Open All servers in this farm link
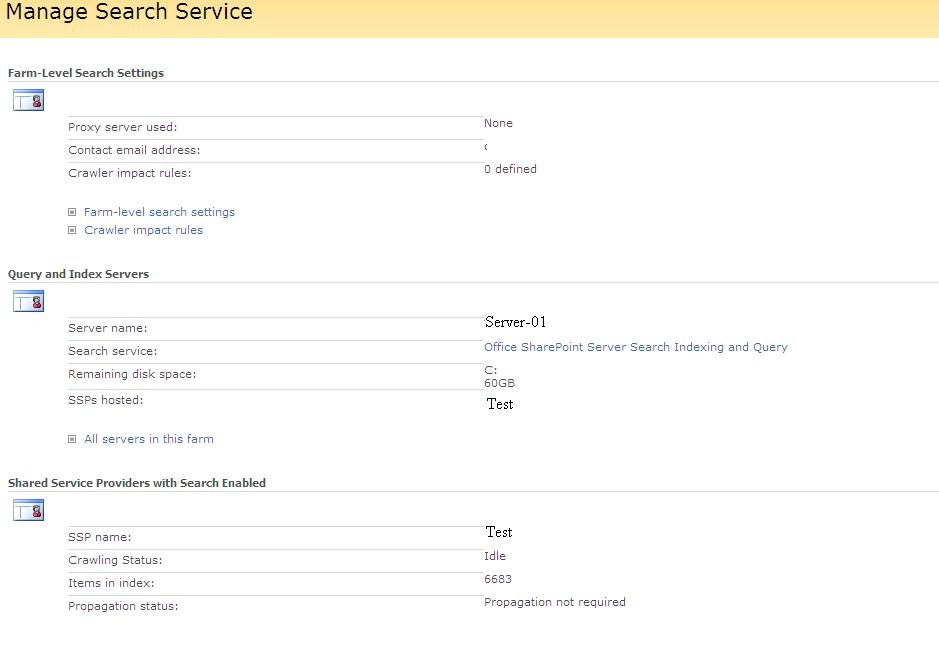Image resolution: width=939 pixels, height=652 pixels. 149,439
